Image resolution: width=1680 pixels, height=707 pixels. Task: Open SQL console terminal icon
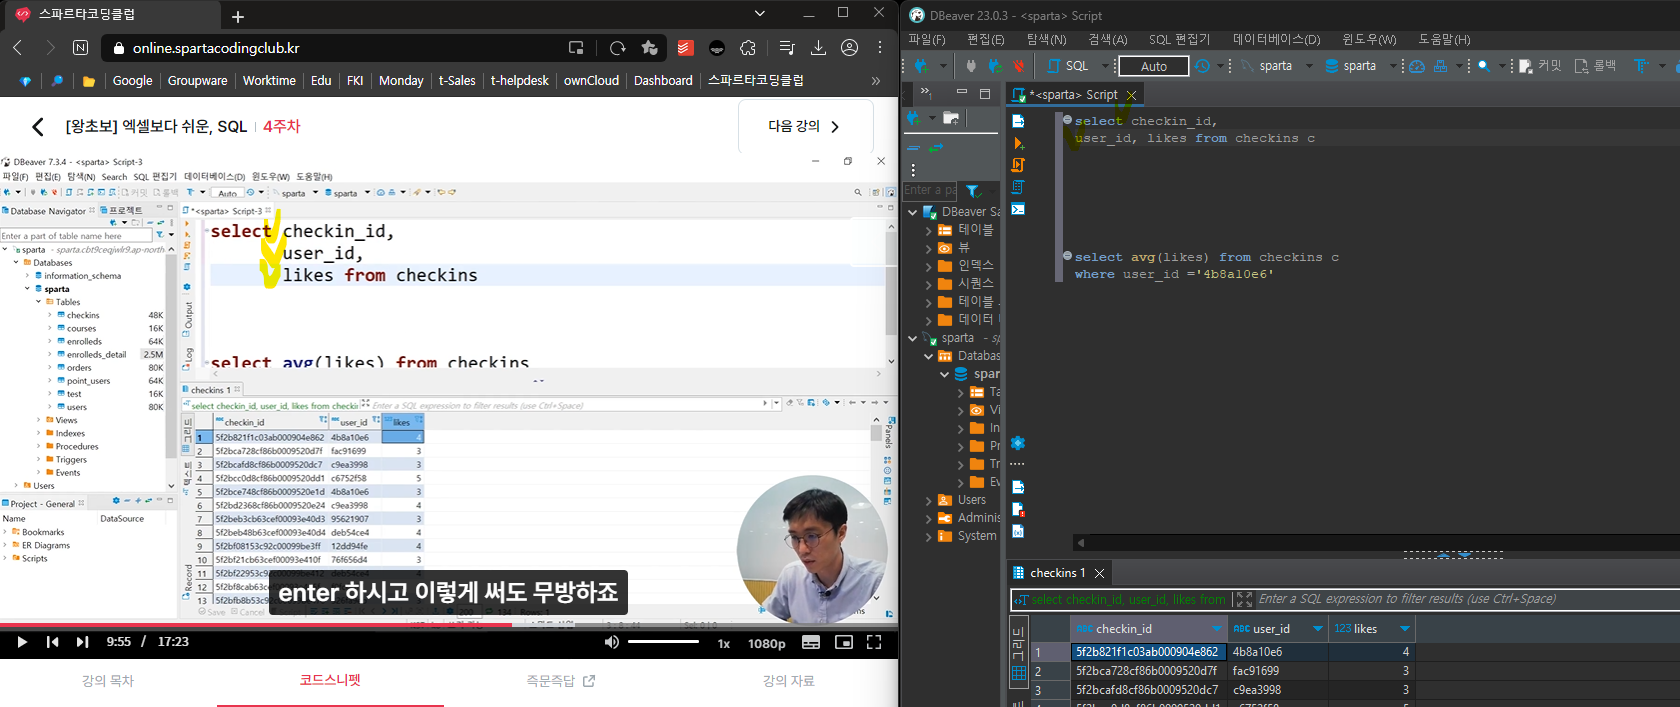click(1018, 209)
